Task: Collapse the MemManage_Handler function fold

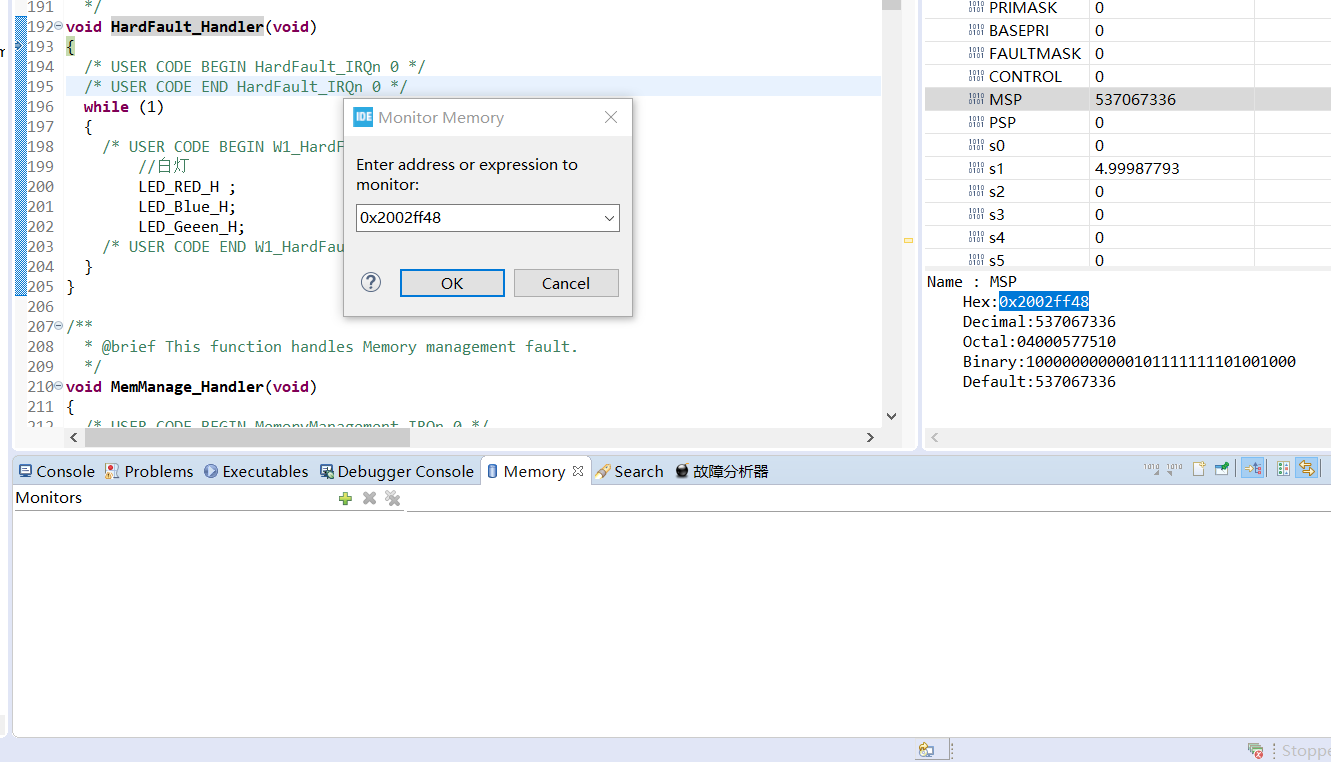Action: pos(56,386)
